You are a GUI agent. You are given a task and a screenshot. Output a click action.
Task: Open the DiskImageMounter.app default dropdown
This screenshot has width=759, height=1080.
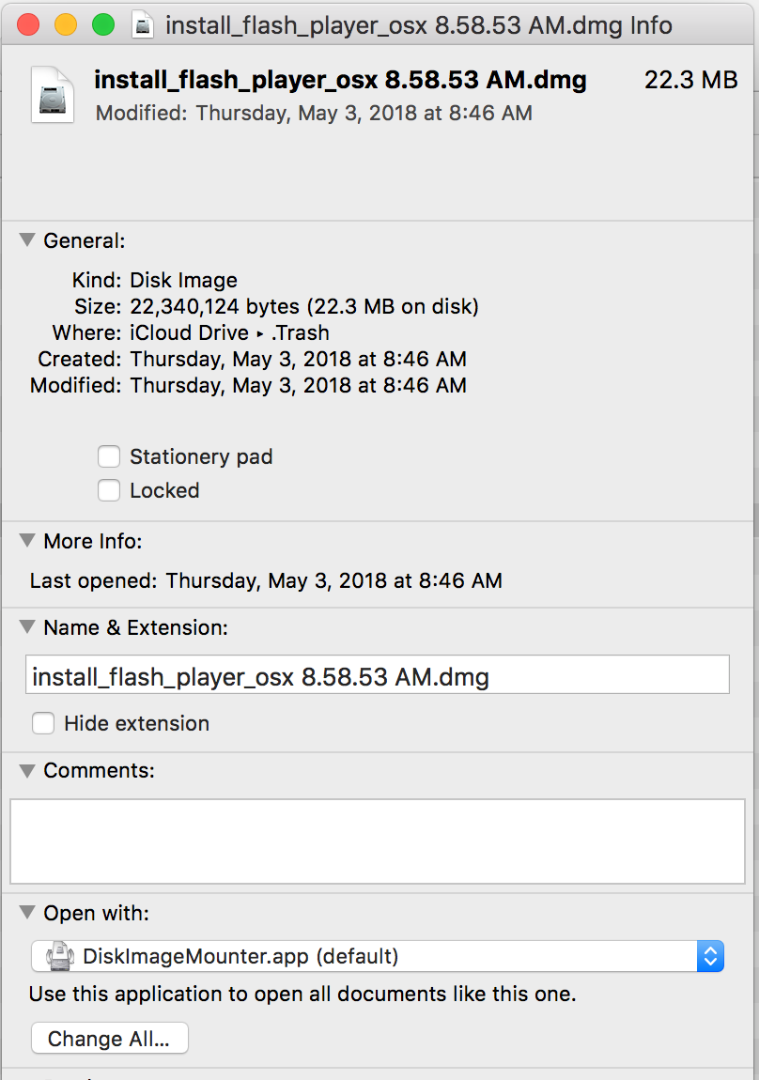point(377,956)
